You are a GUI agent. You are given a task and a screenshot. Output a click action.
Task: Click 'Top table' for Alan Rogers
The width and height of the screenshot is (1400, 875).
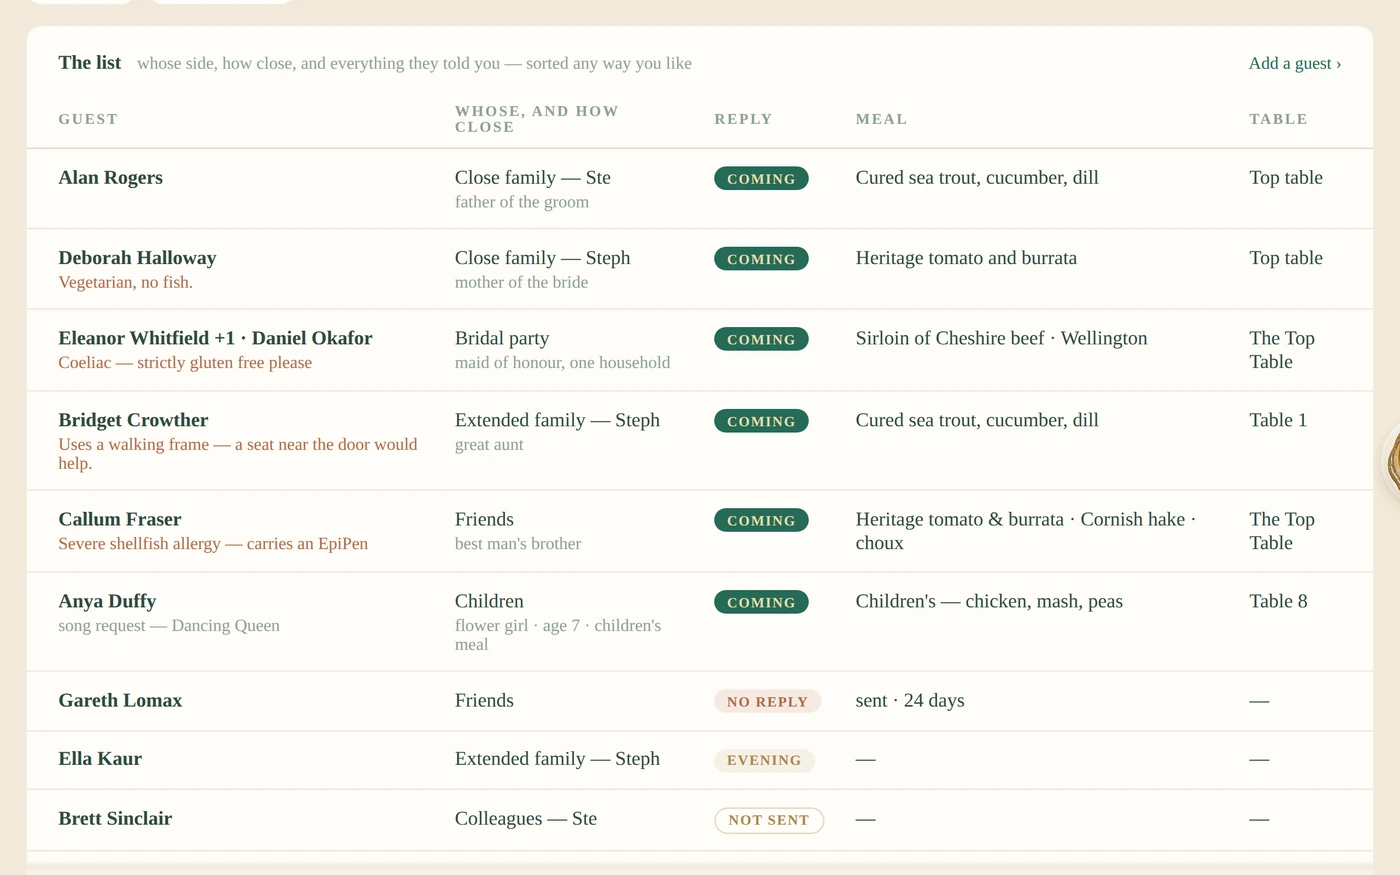tap(1286, 178)
